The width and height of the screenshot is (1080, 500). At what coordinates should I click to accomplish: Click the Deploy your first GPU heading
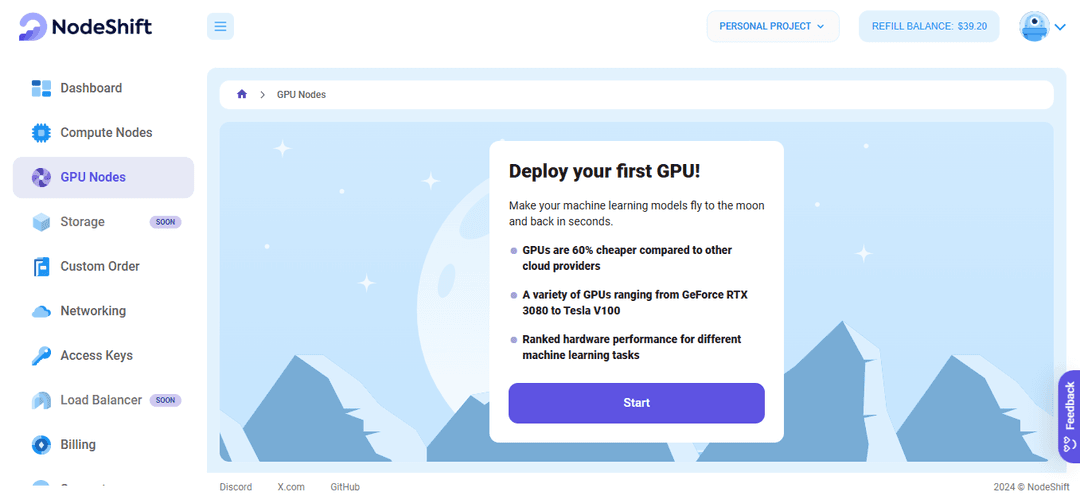click(x=604, y=171)
